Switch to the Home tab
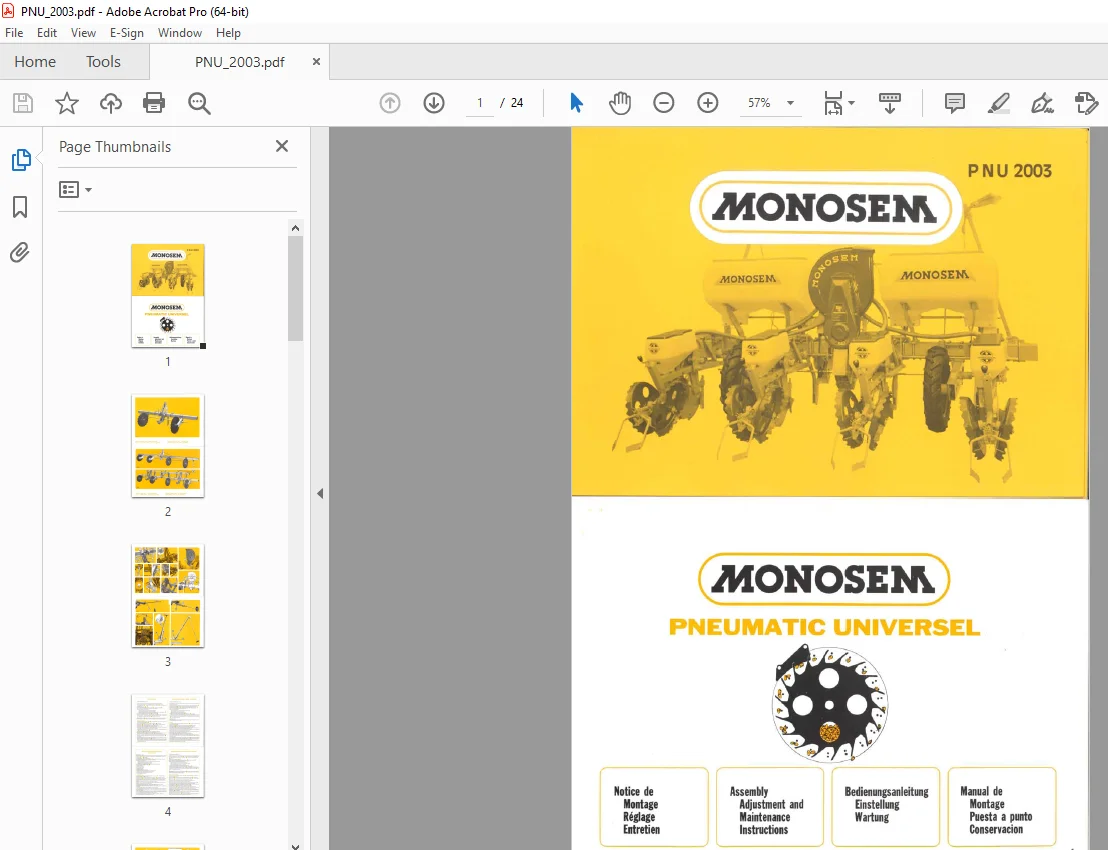The image size is (1108, 850). coord(35,61)
